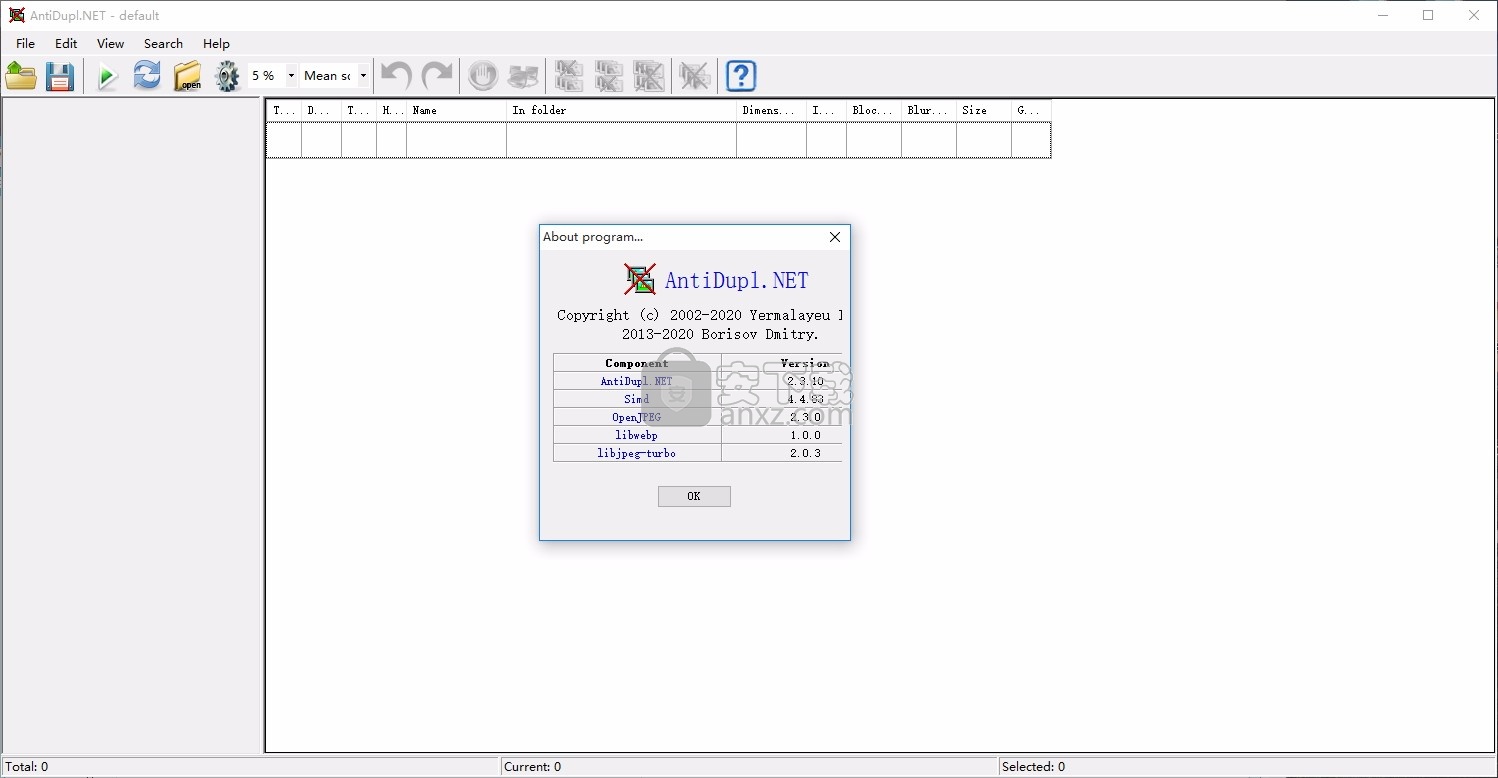Click the grey two-pictures icon beside the stop hand
The width and height of the screenshot is (1498, 778).
(x=523, y=76)
